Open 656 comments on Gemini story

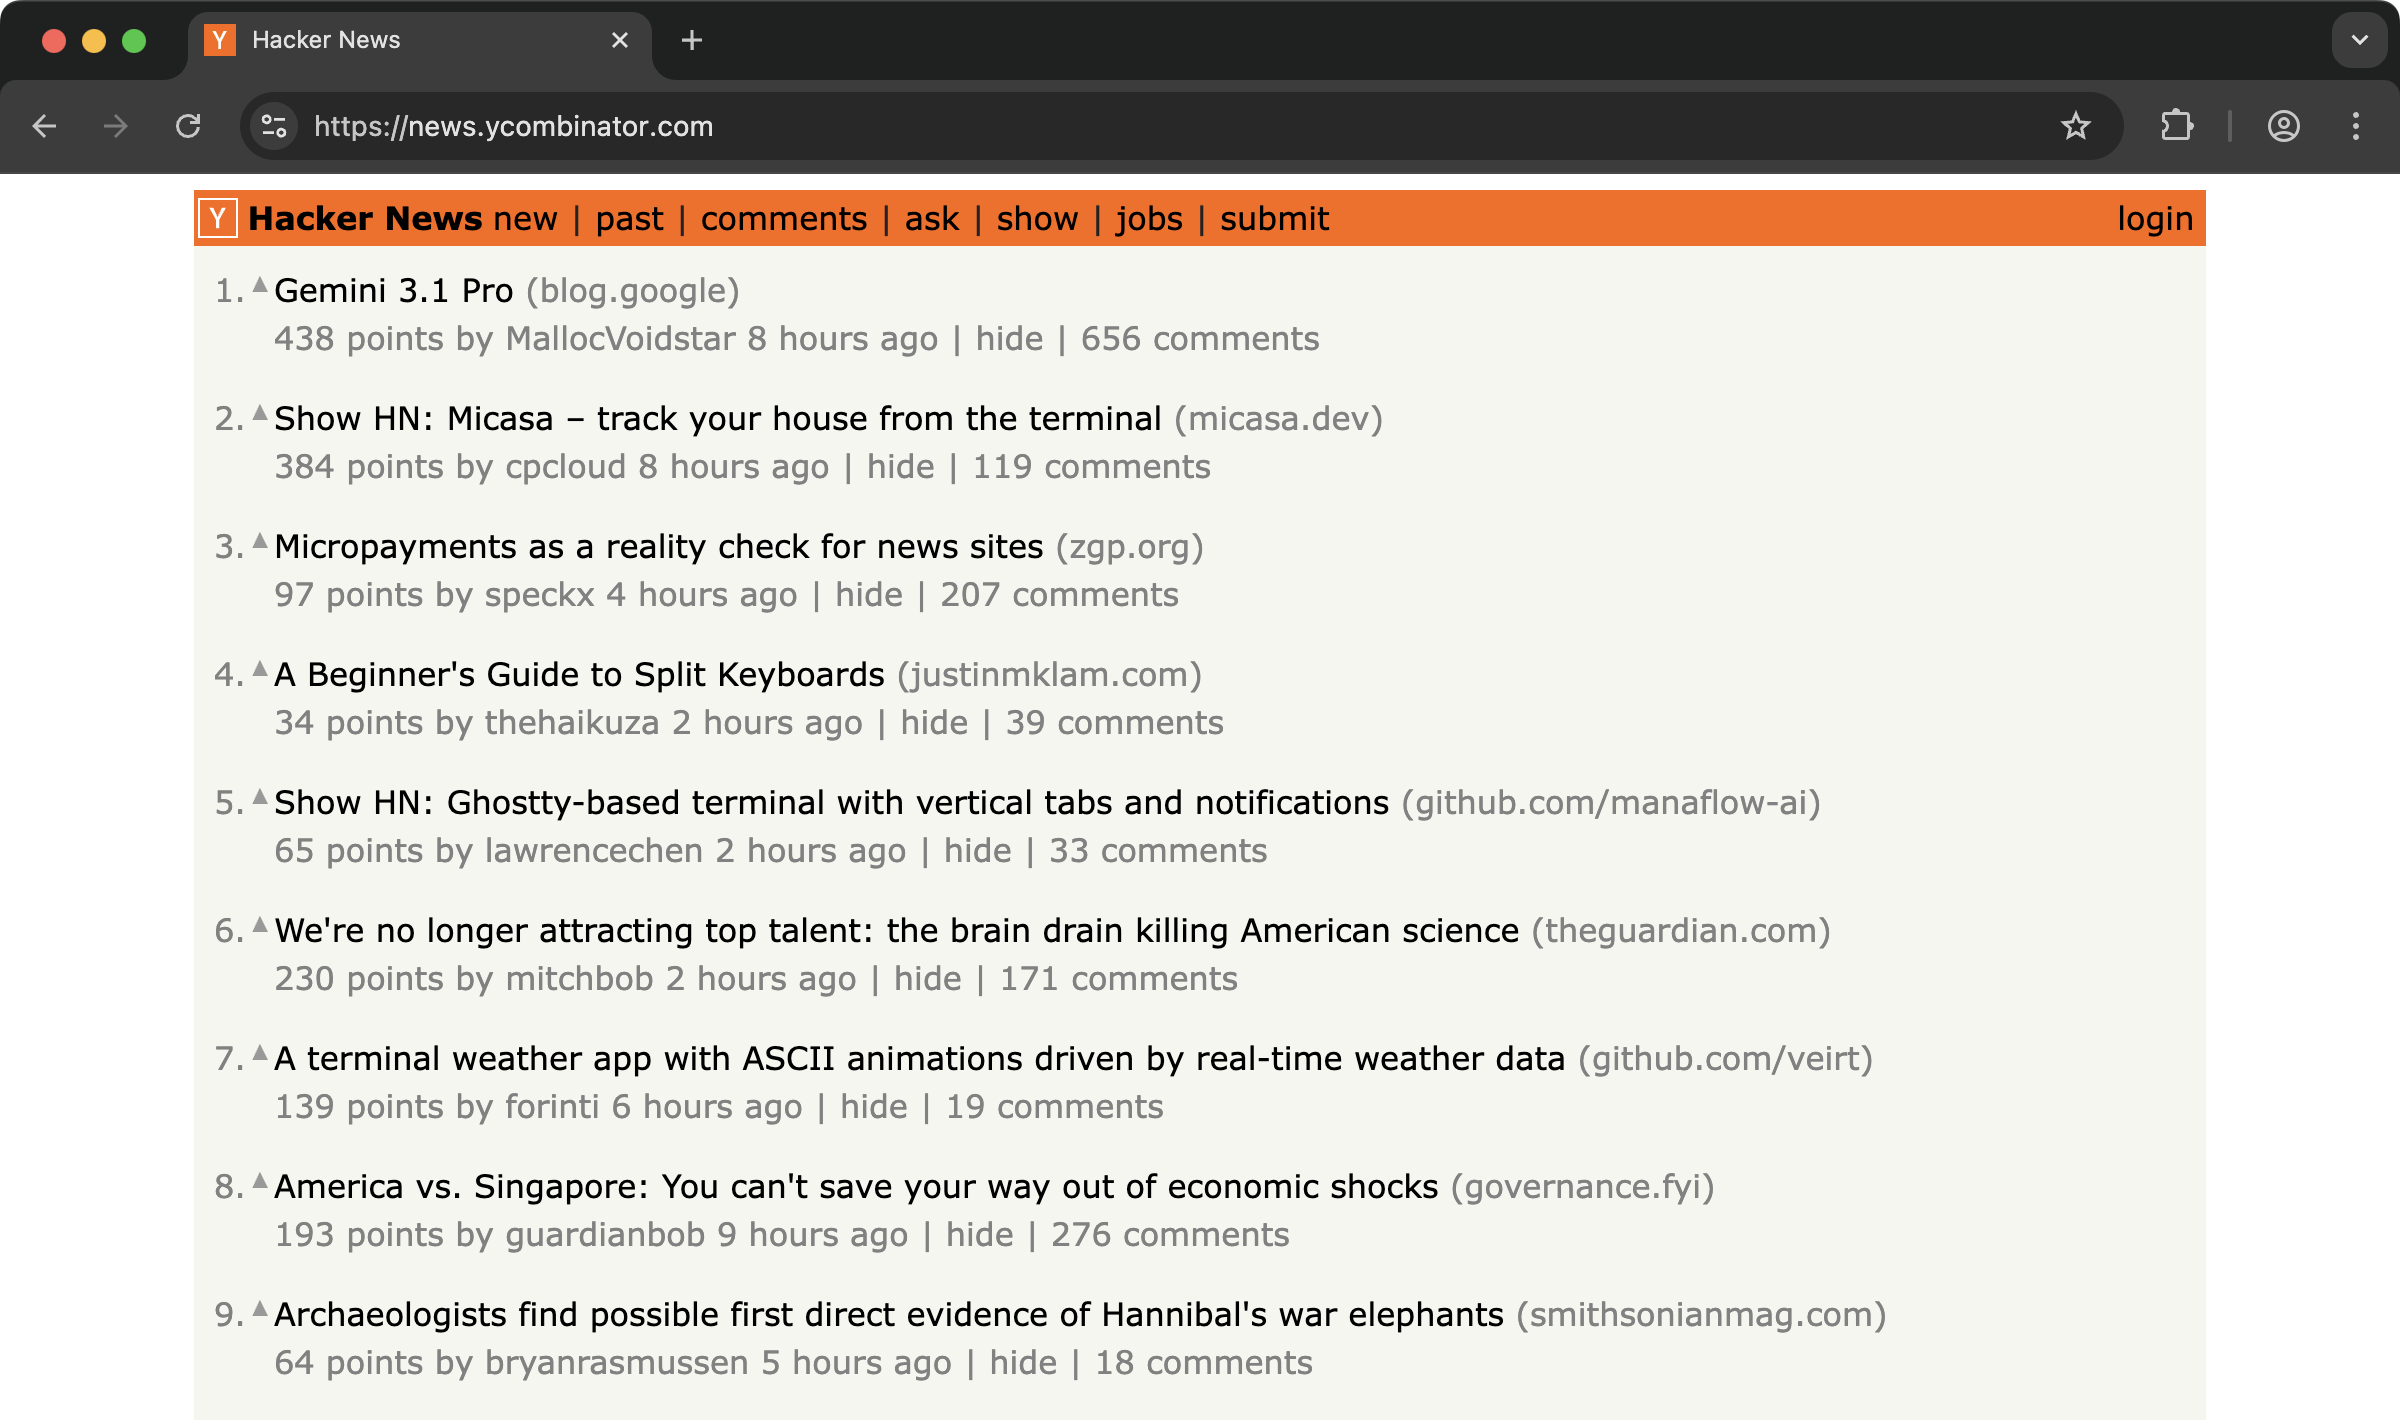(1199, 339)
